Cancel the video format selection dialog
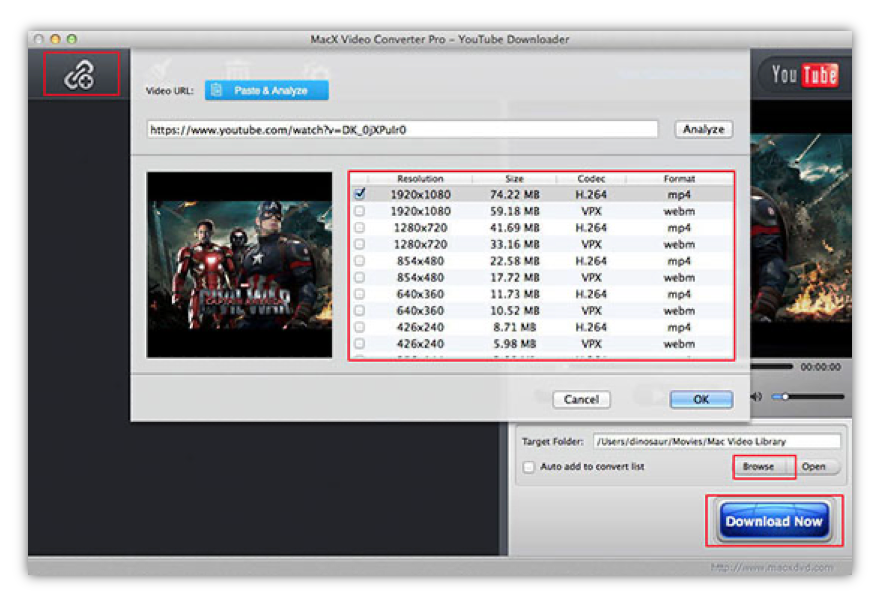The image size is (893, 612). [581, 400]
